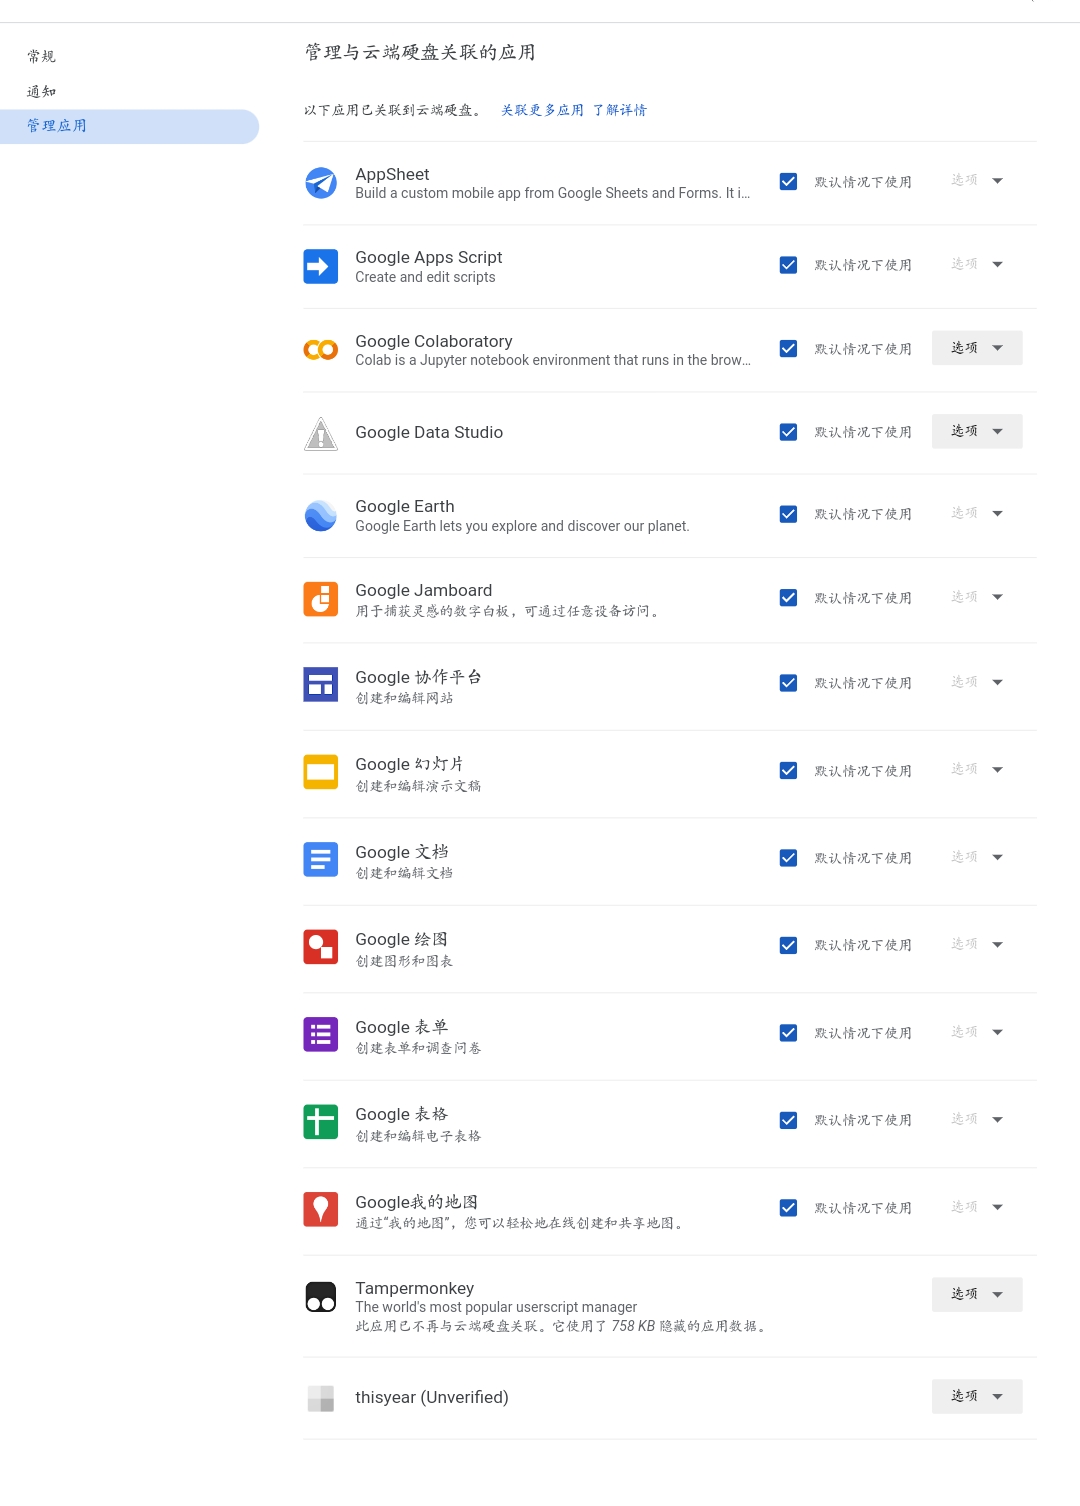Expand the 选项 menu for Google 文档

(x=977, y=857)
